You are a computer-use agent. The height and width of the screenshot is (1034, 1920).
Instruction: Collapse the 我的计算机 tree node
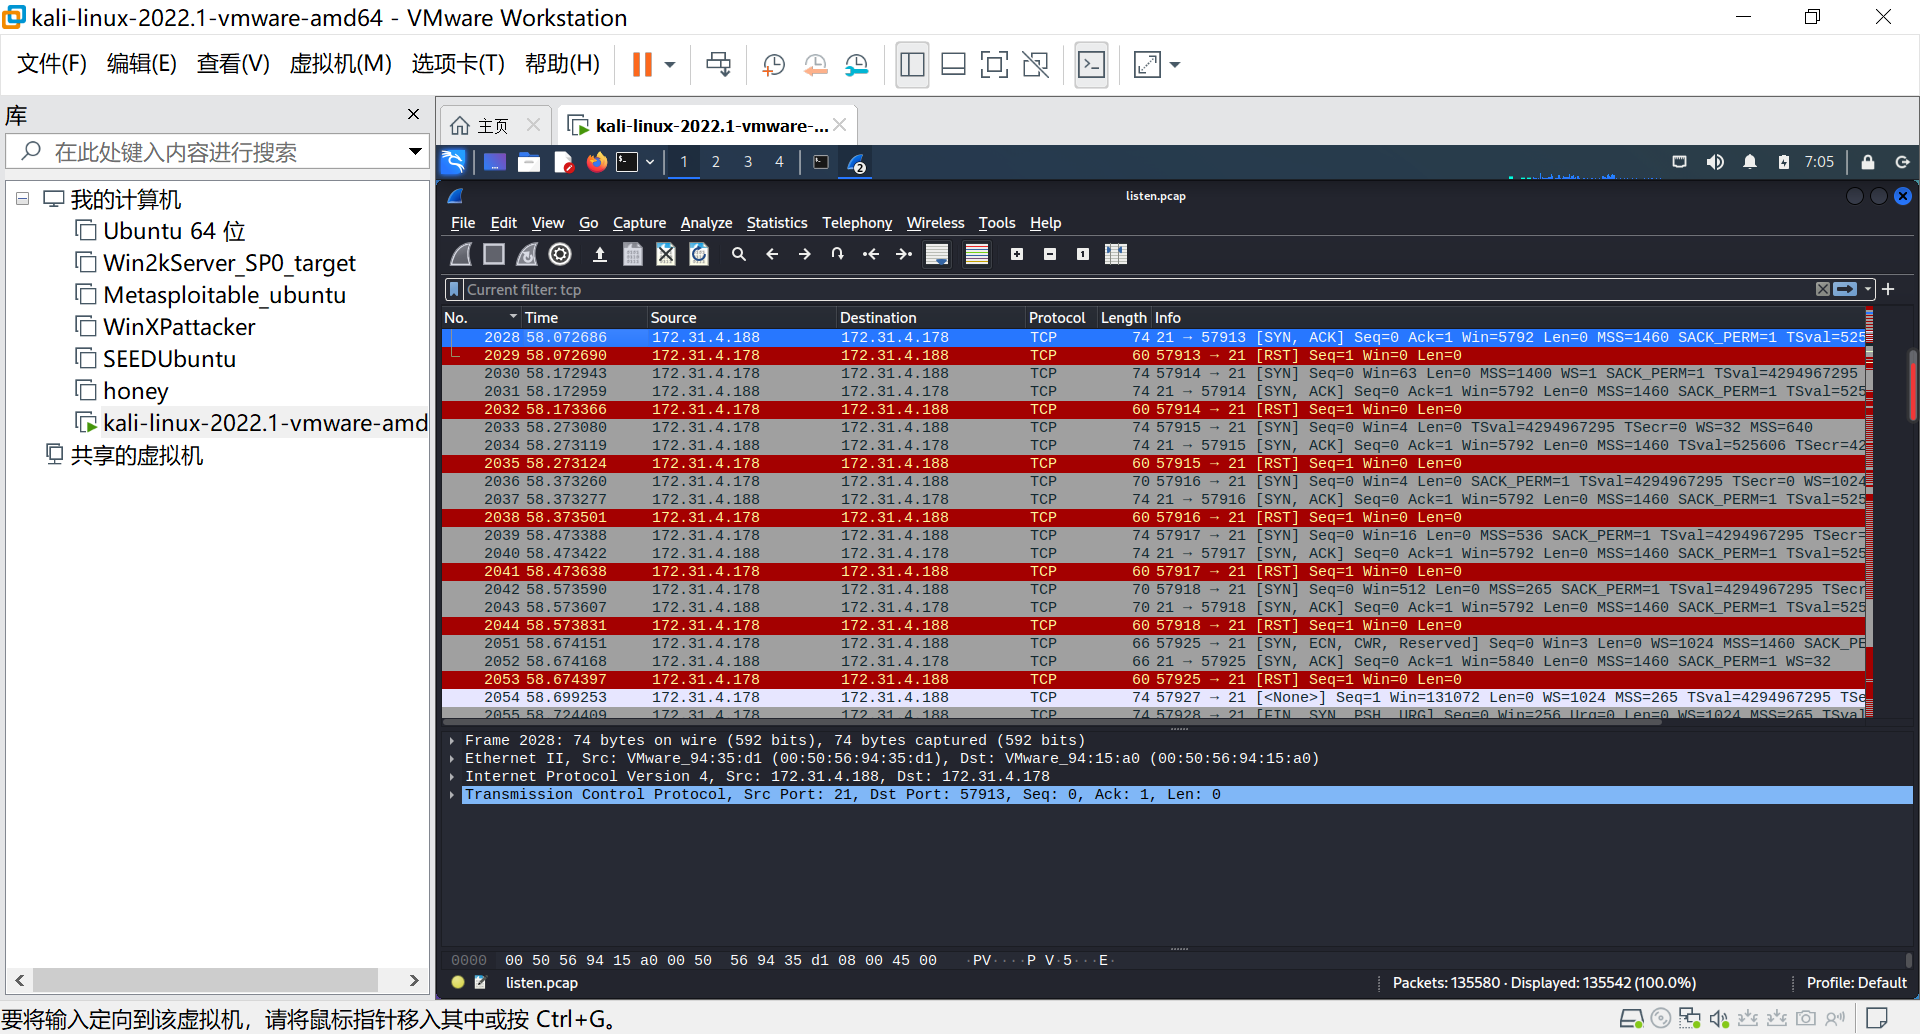coord(22,199)
